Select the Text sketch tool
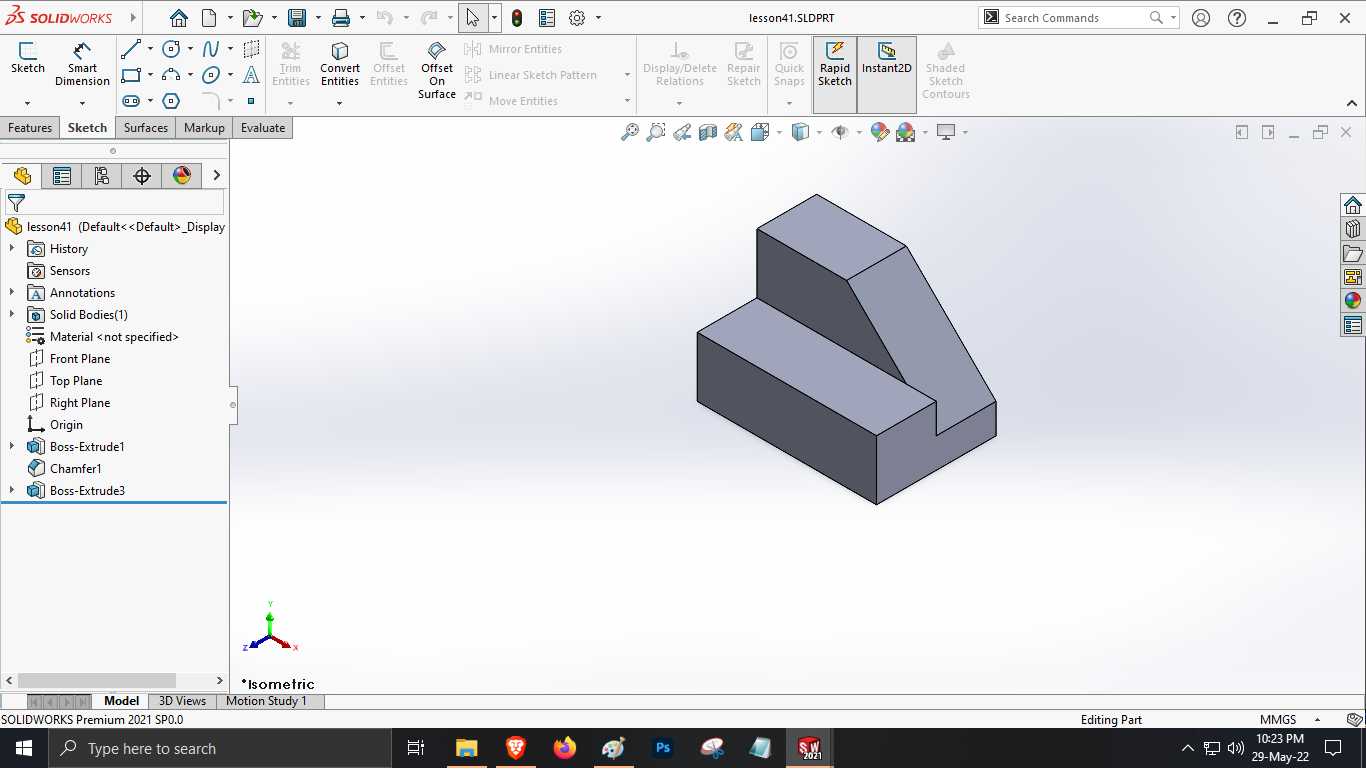The height and width of the screenshot is (780, 1366). (251, 75)
